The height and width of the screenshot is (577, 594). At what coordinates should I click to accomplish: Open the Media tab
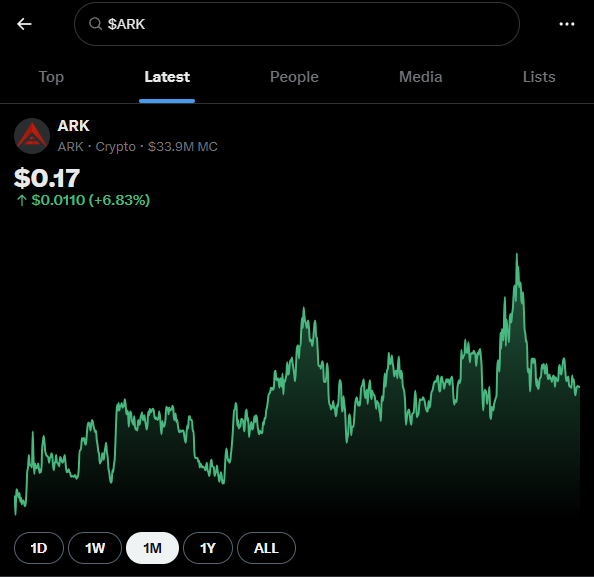pyautogui.click(x=420, y=77)
